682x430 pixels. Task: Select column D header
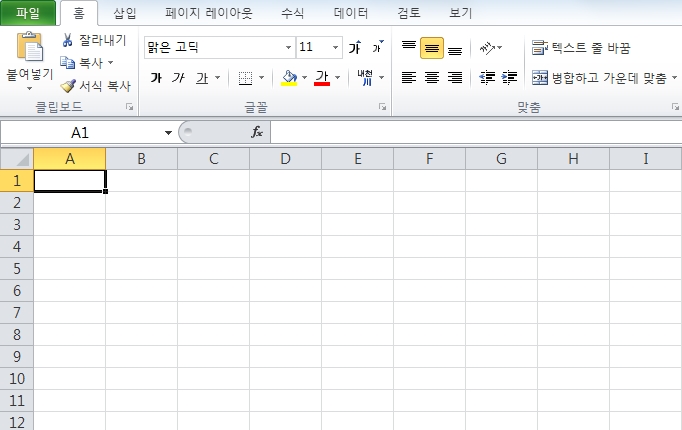[x=285, y=159]
